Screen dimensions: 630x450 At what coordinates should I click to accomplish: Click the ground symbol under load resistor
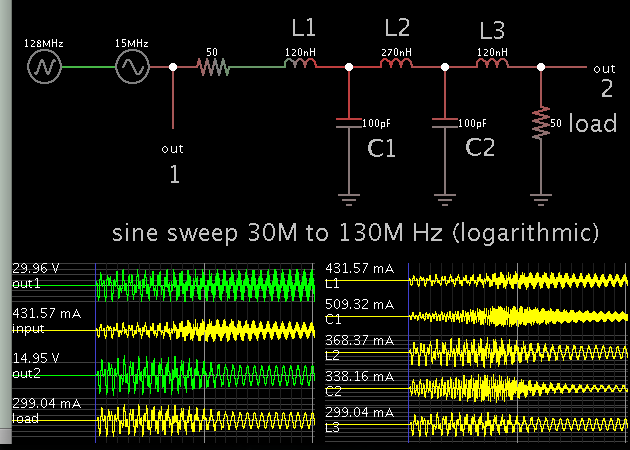[541, 200]
